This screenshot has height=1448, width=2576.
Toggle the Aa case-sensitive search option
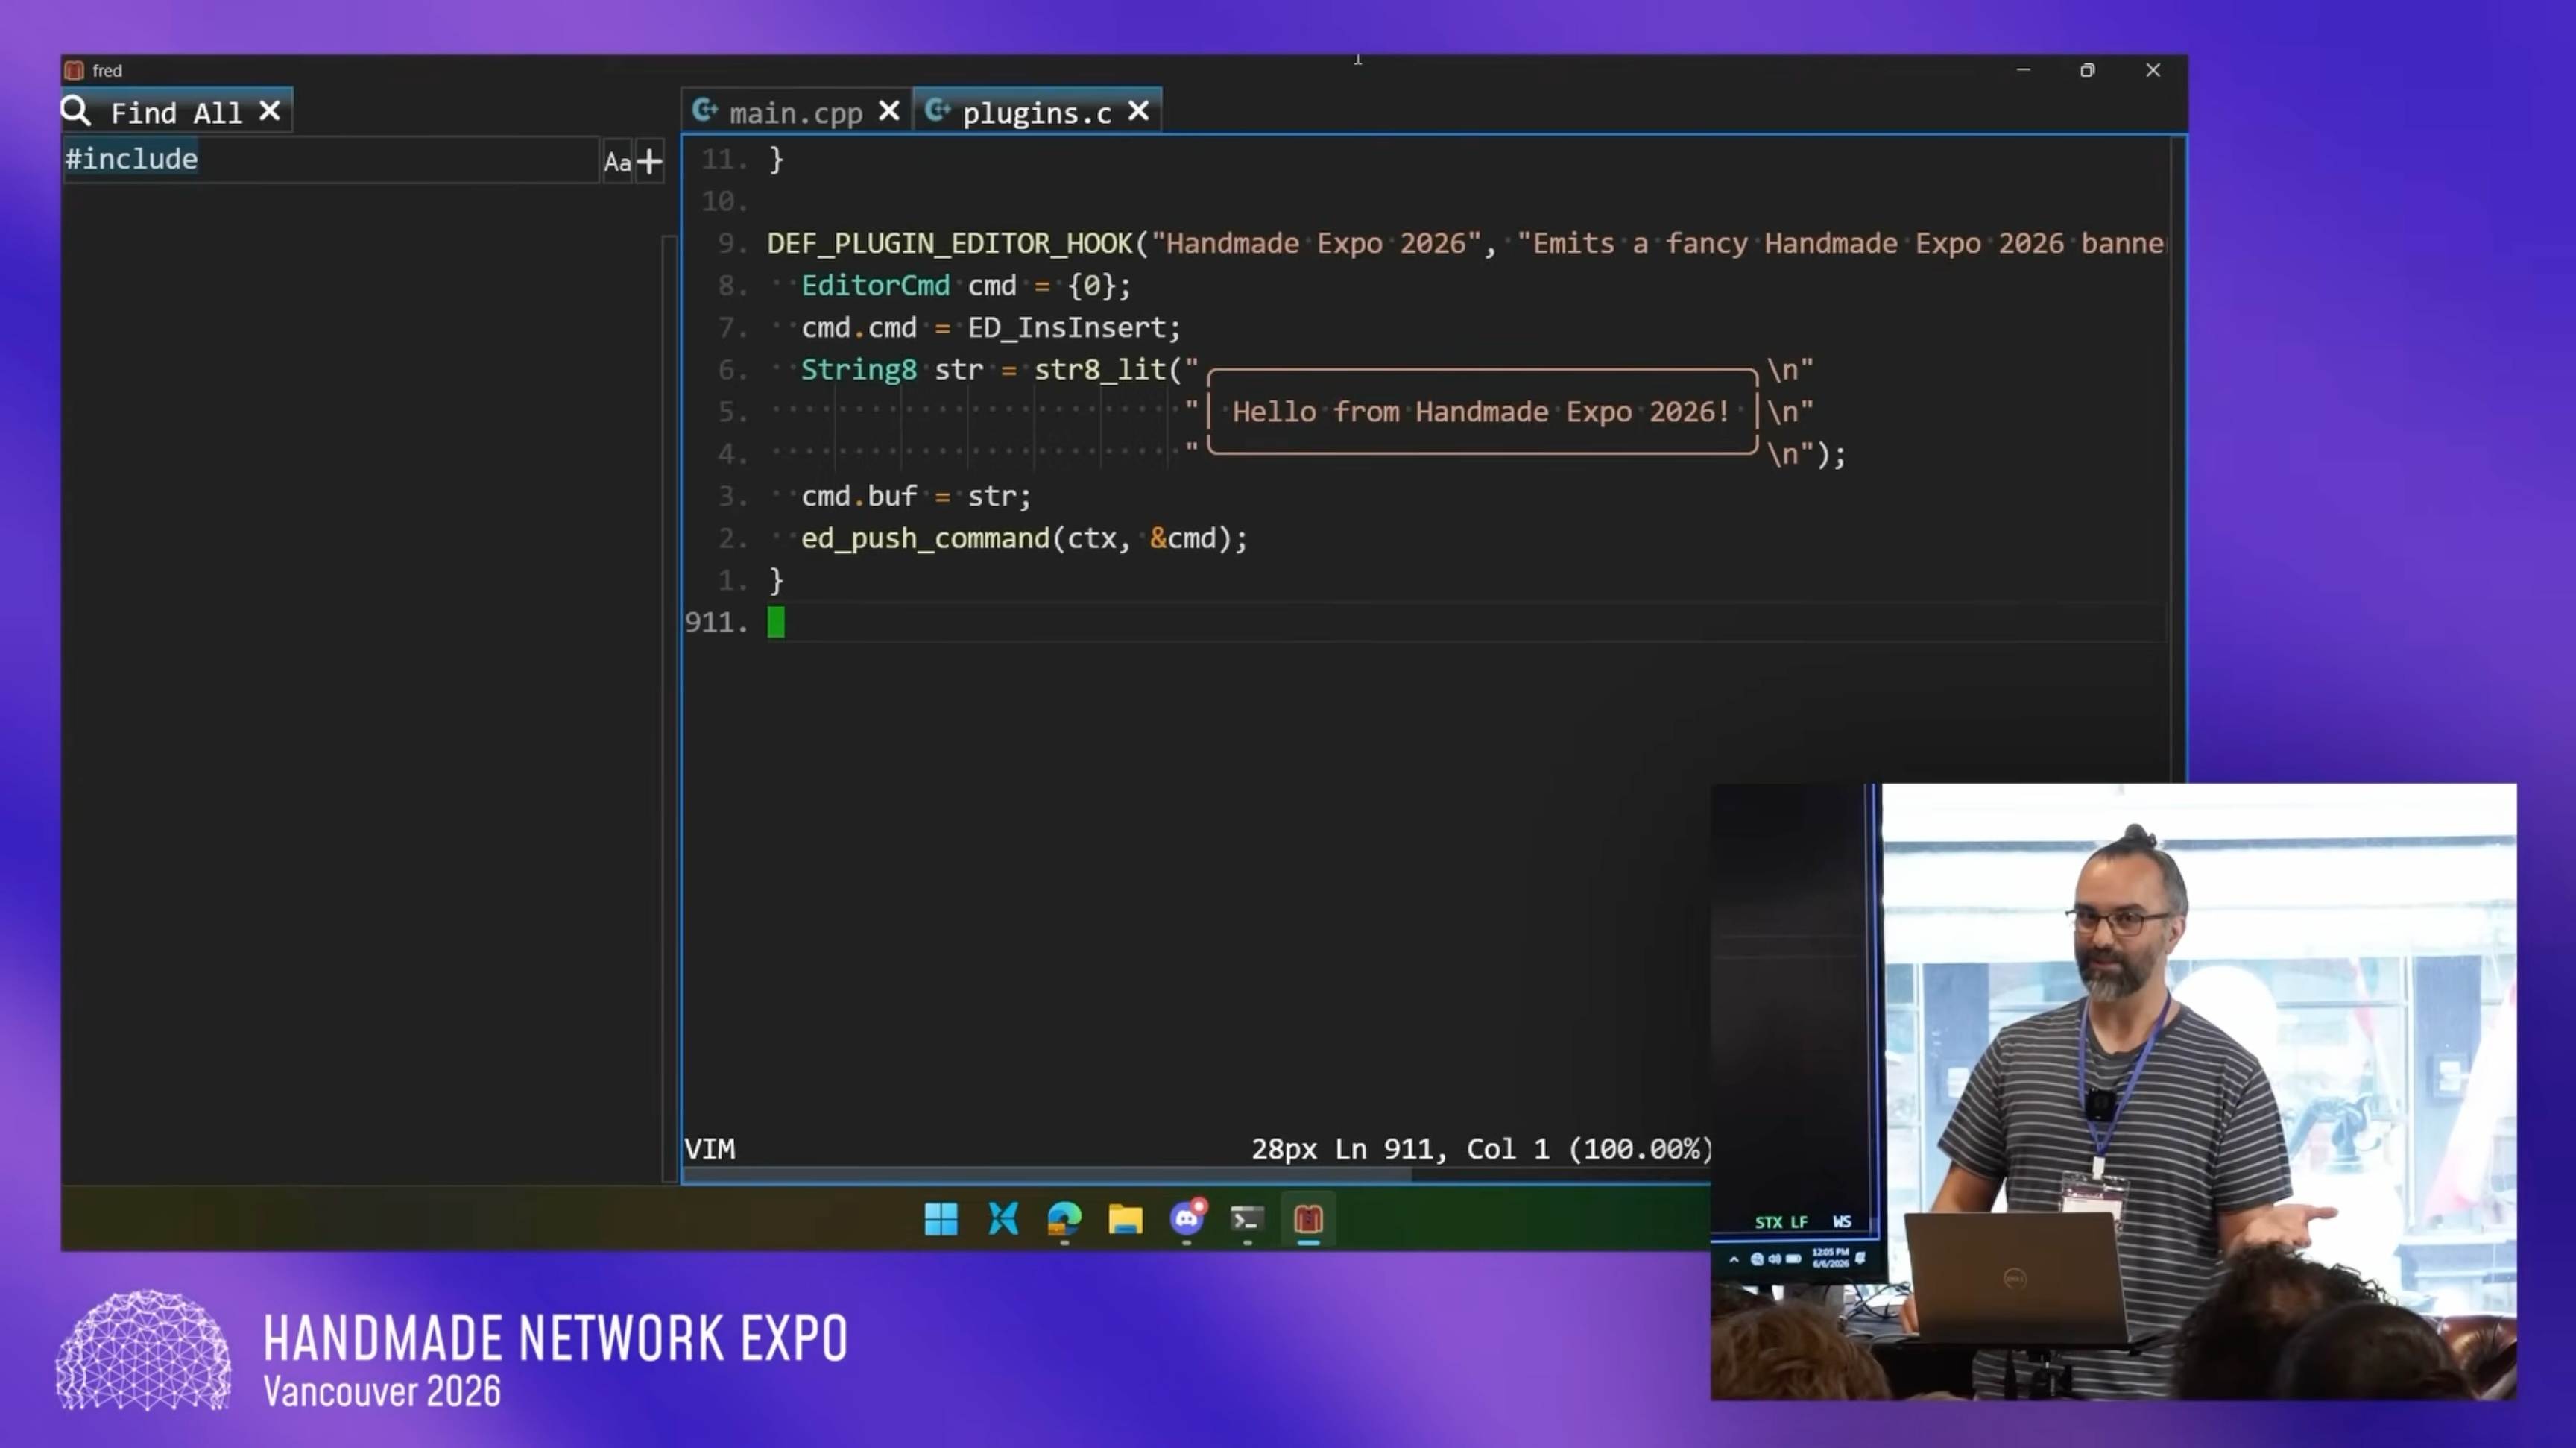[x=617, y=162]
